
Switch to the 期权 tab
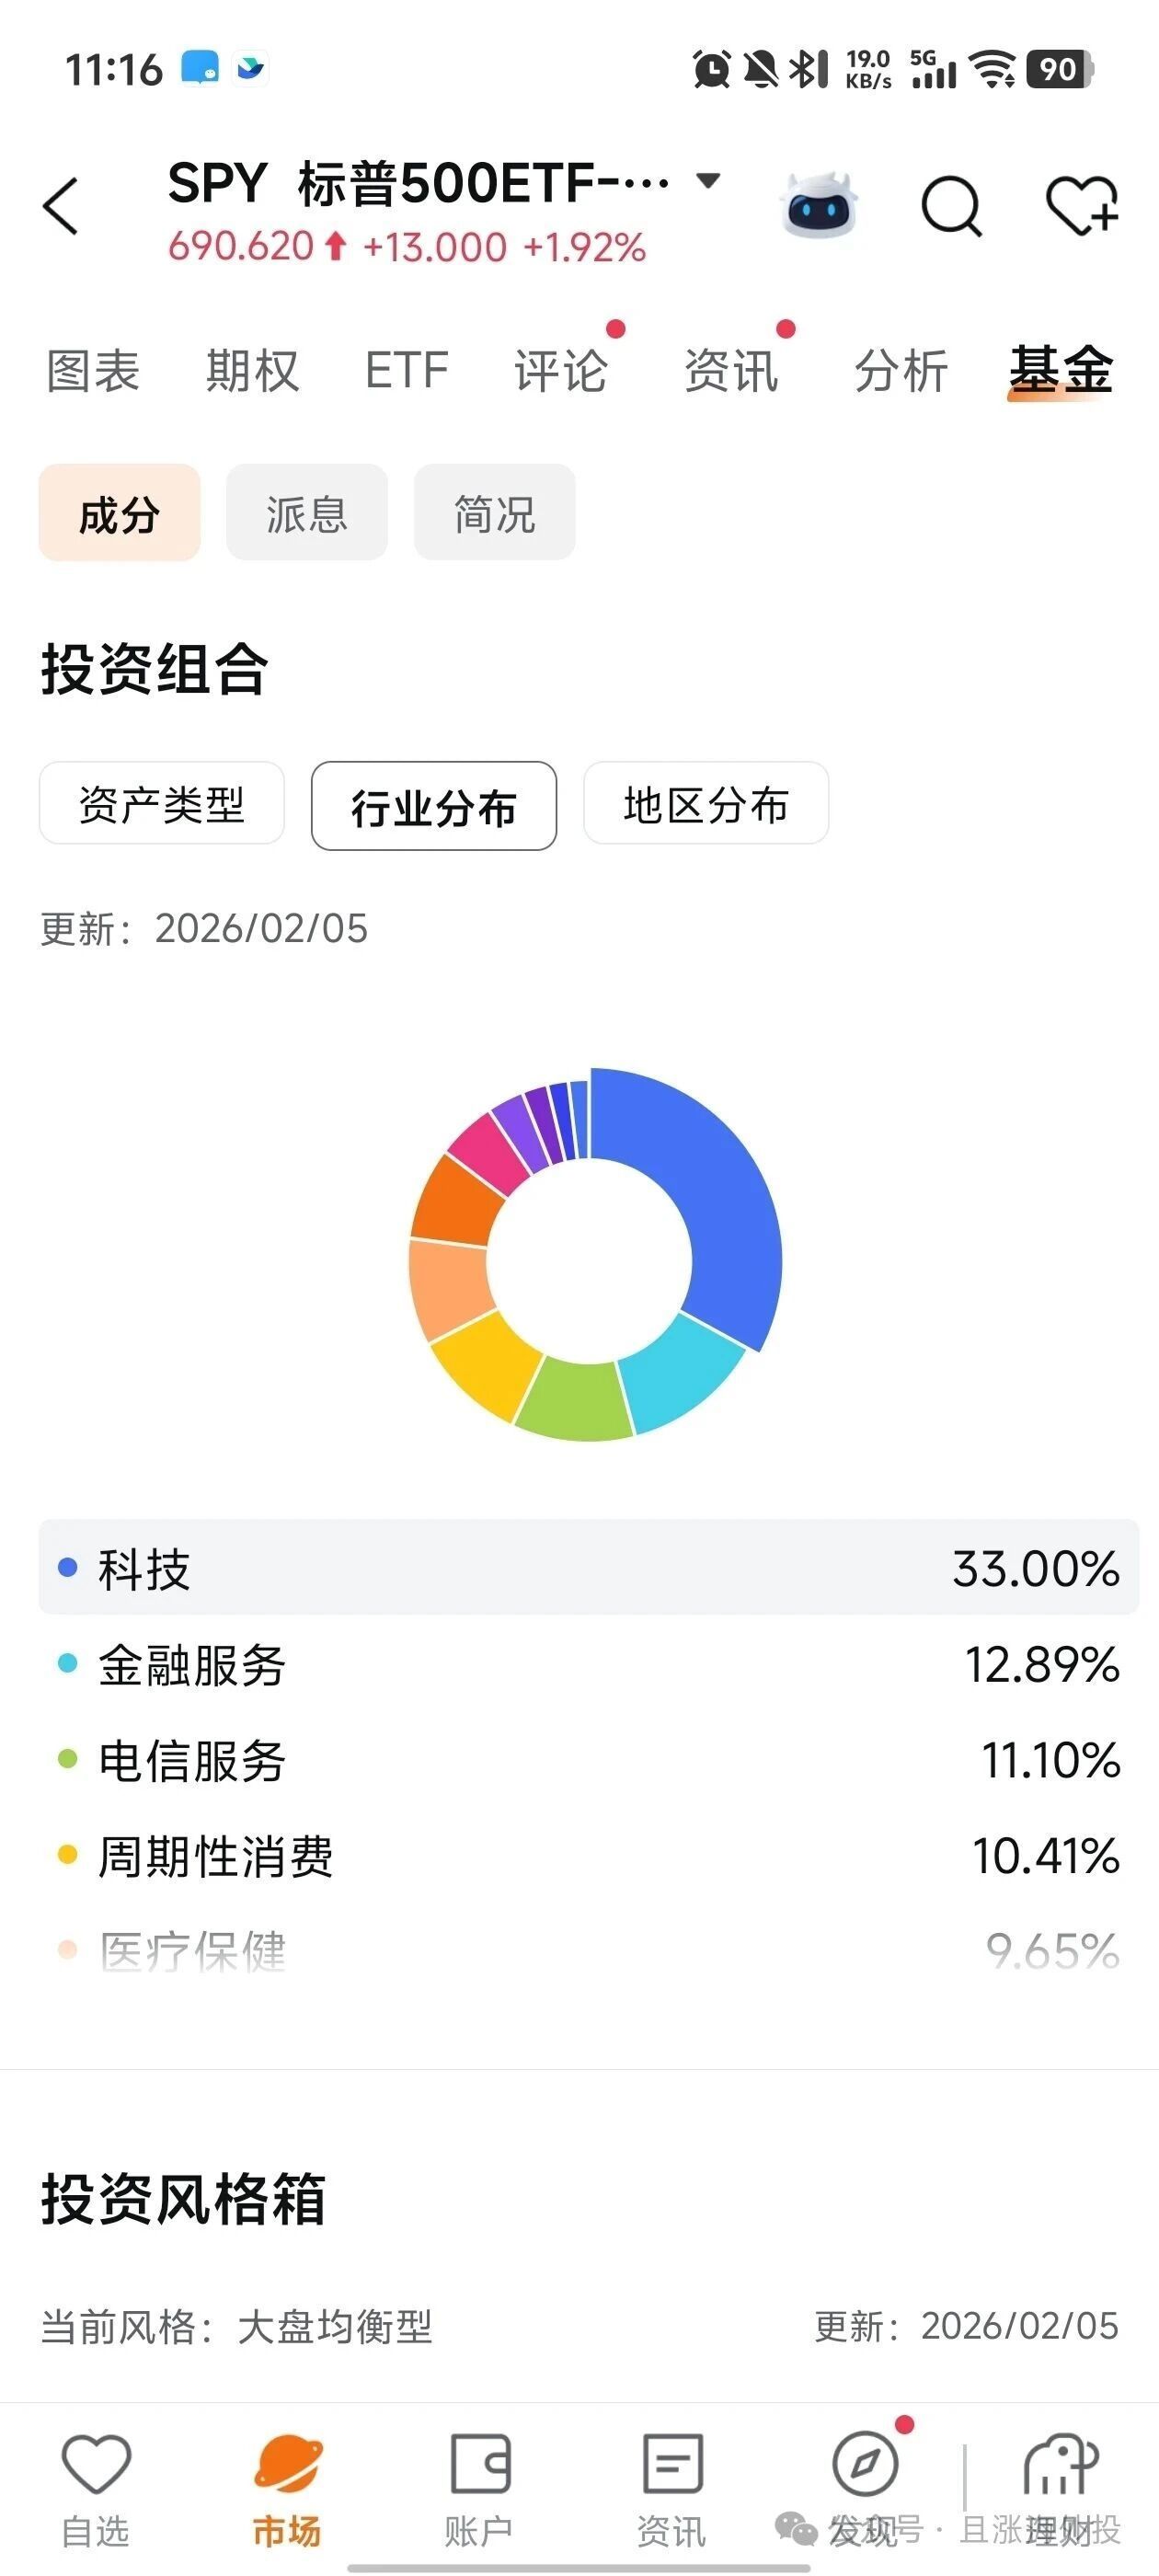(x=252, y=371)
